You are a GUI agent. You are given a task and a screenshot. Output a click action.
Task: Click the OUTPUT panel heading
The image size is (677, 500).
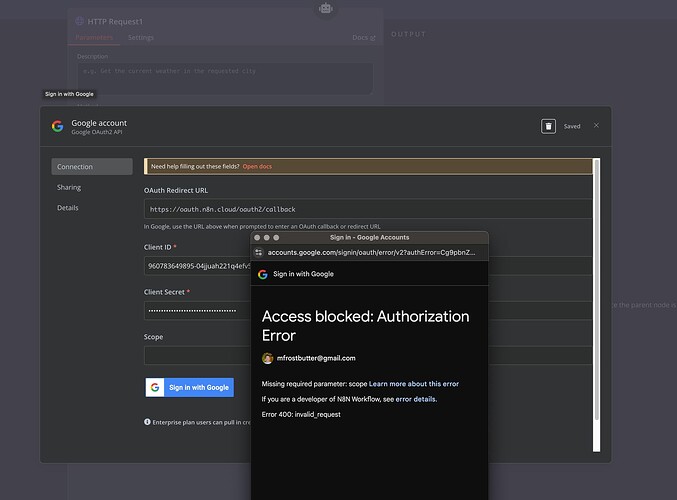(x=408, y=34)
